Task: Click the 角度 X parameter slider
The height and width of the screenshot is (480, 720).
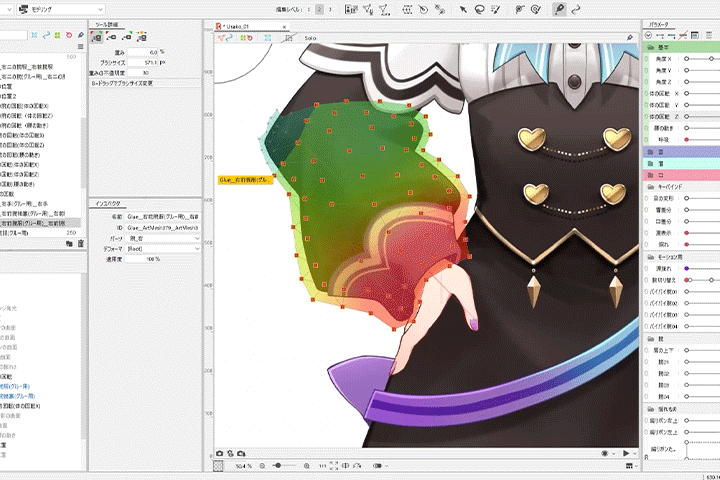Action: click(x=702, y=59)
